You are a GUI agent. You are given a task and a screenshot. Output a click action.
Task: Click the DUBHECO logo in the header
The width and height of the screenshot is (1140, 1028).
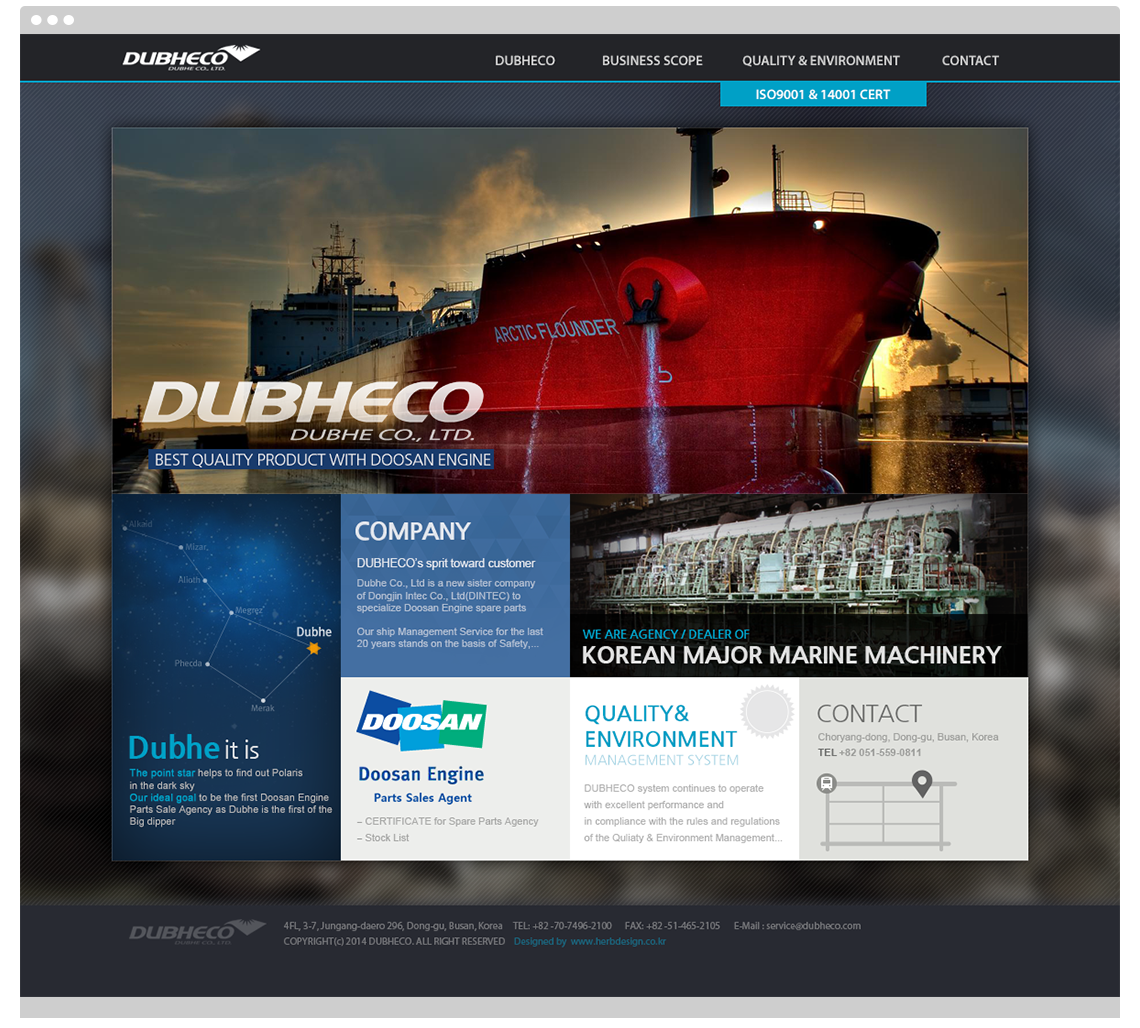click(x=191, y=57)
